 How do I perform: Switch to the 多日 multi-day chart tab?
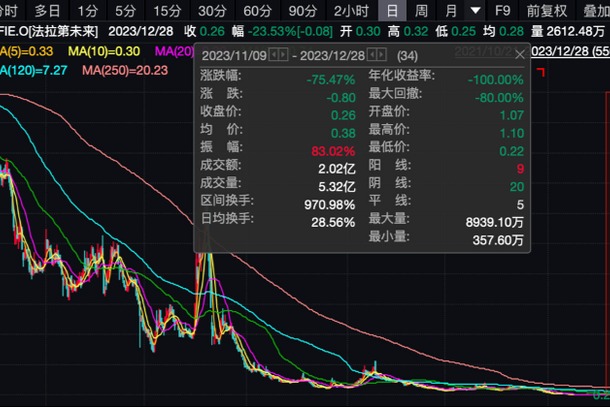tap(47, 11)
